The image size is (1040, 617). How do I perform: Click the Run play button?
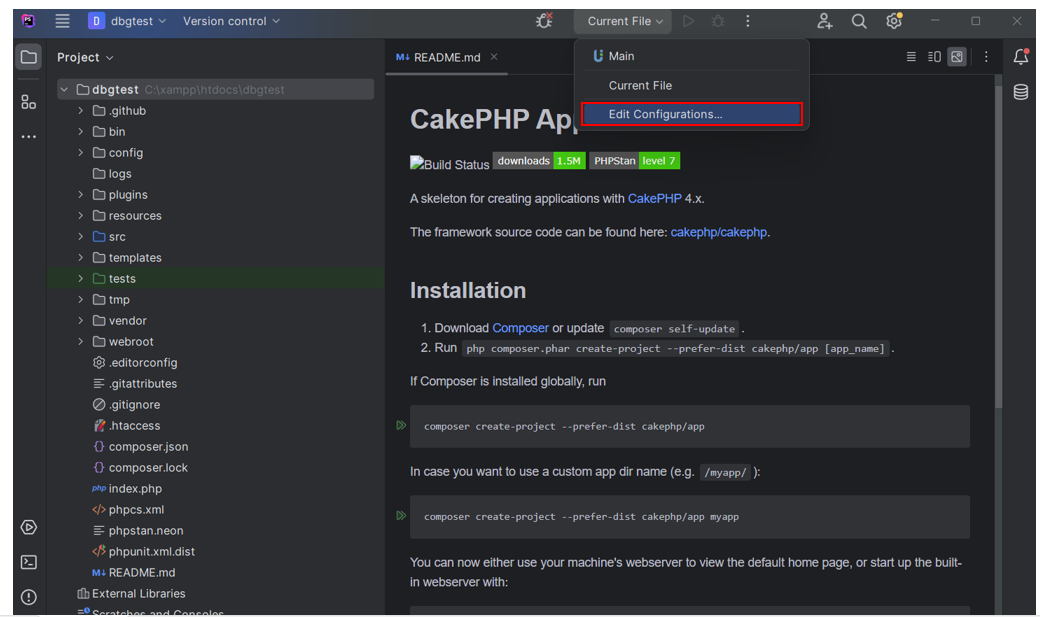pos(688,21)
